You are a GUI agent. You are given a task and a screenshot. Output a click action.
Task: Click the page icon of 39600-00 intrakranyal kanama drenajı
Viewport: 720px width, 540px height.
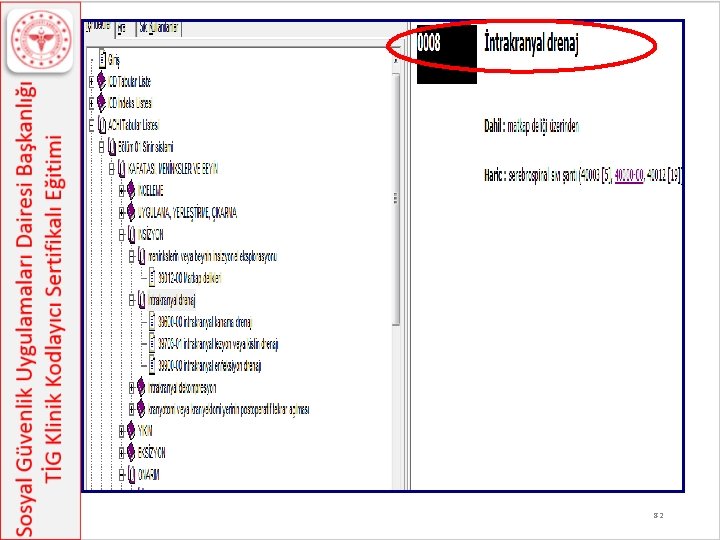tap(152, 322)
